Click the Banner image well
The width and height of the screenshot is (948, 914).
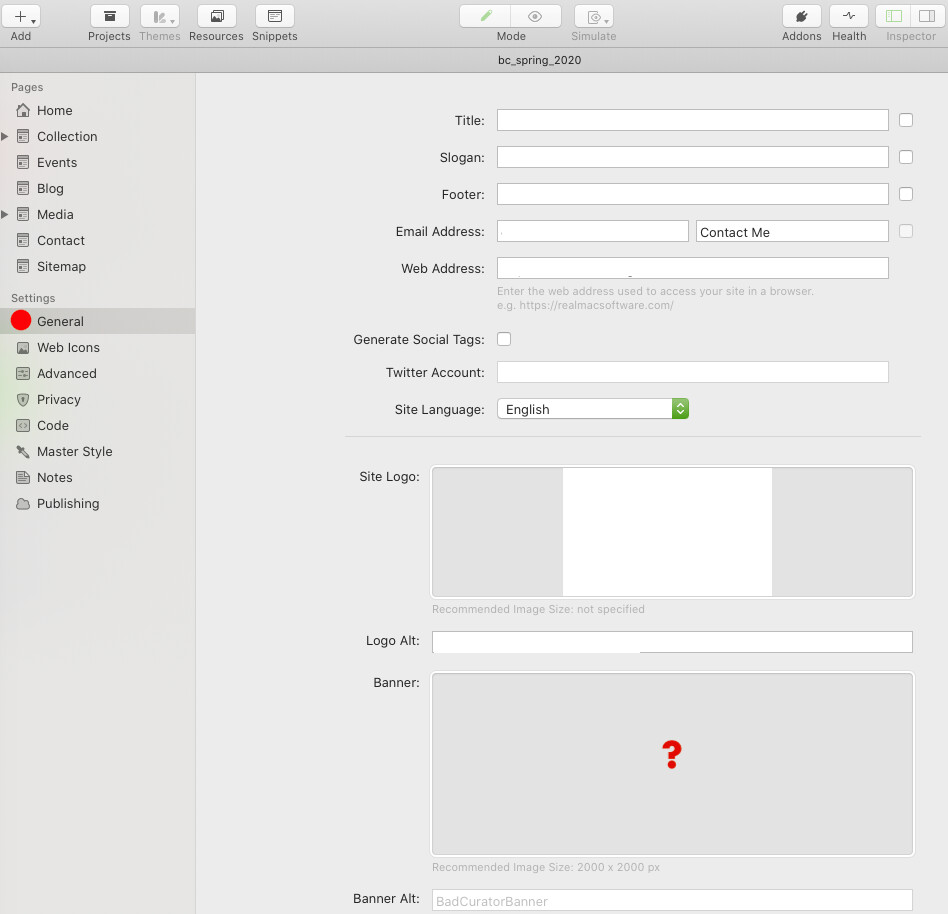[672, 764]
